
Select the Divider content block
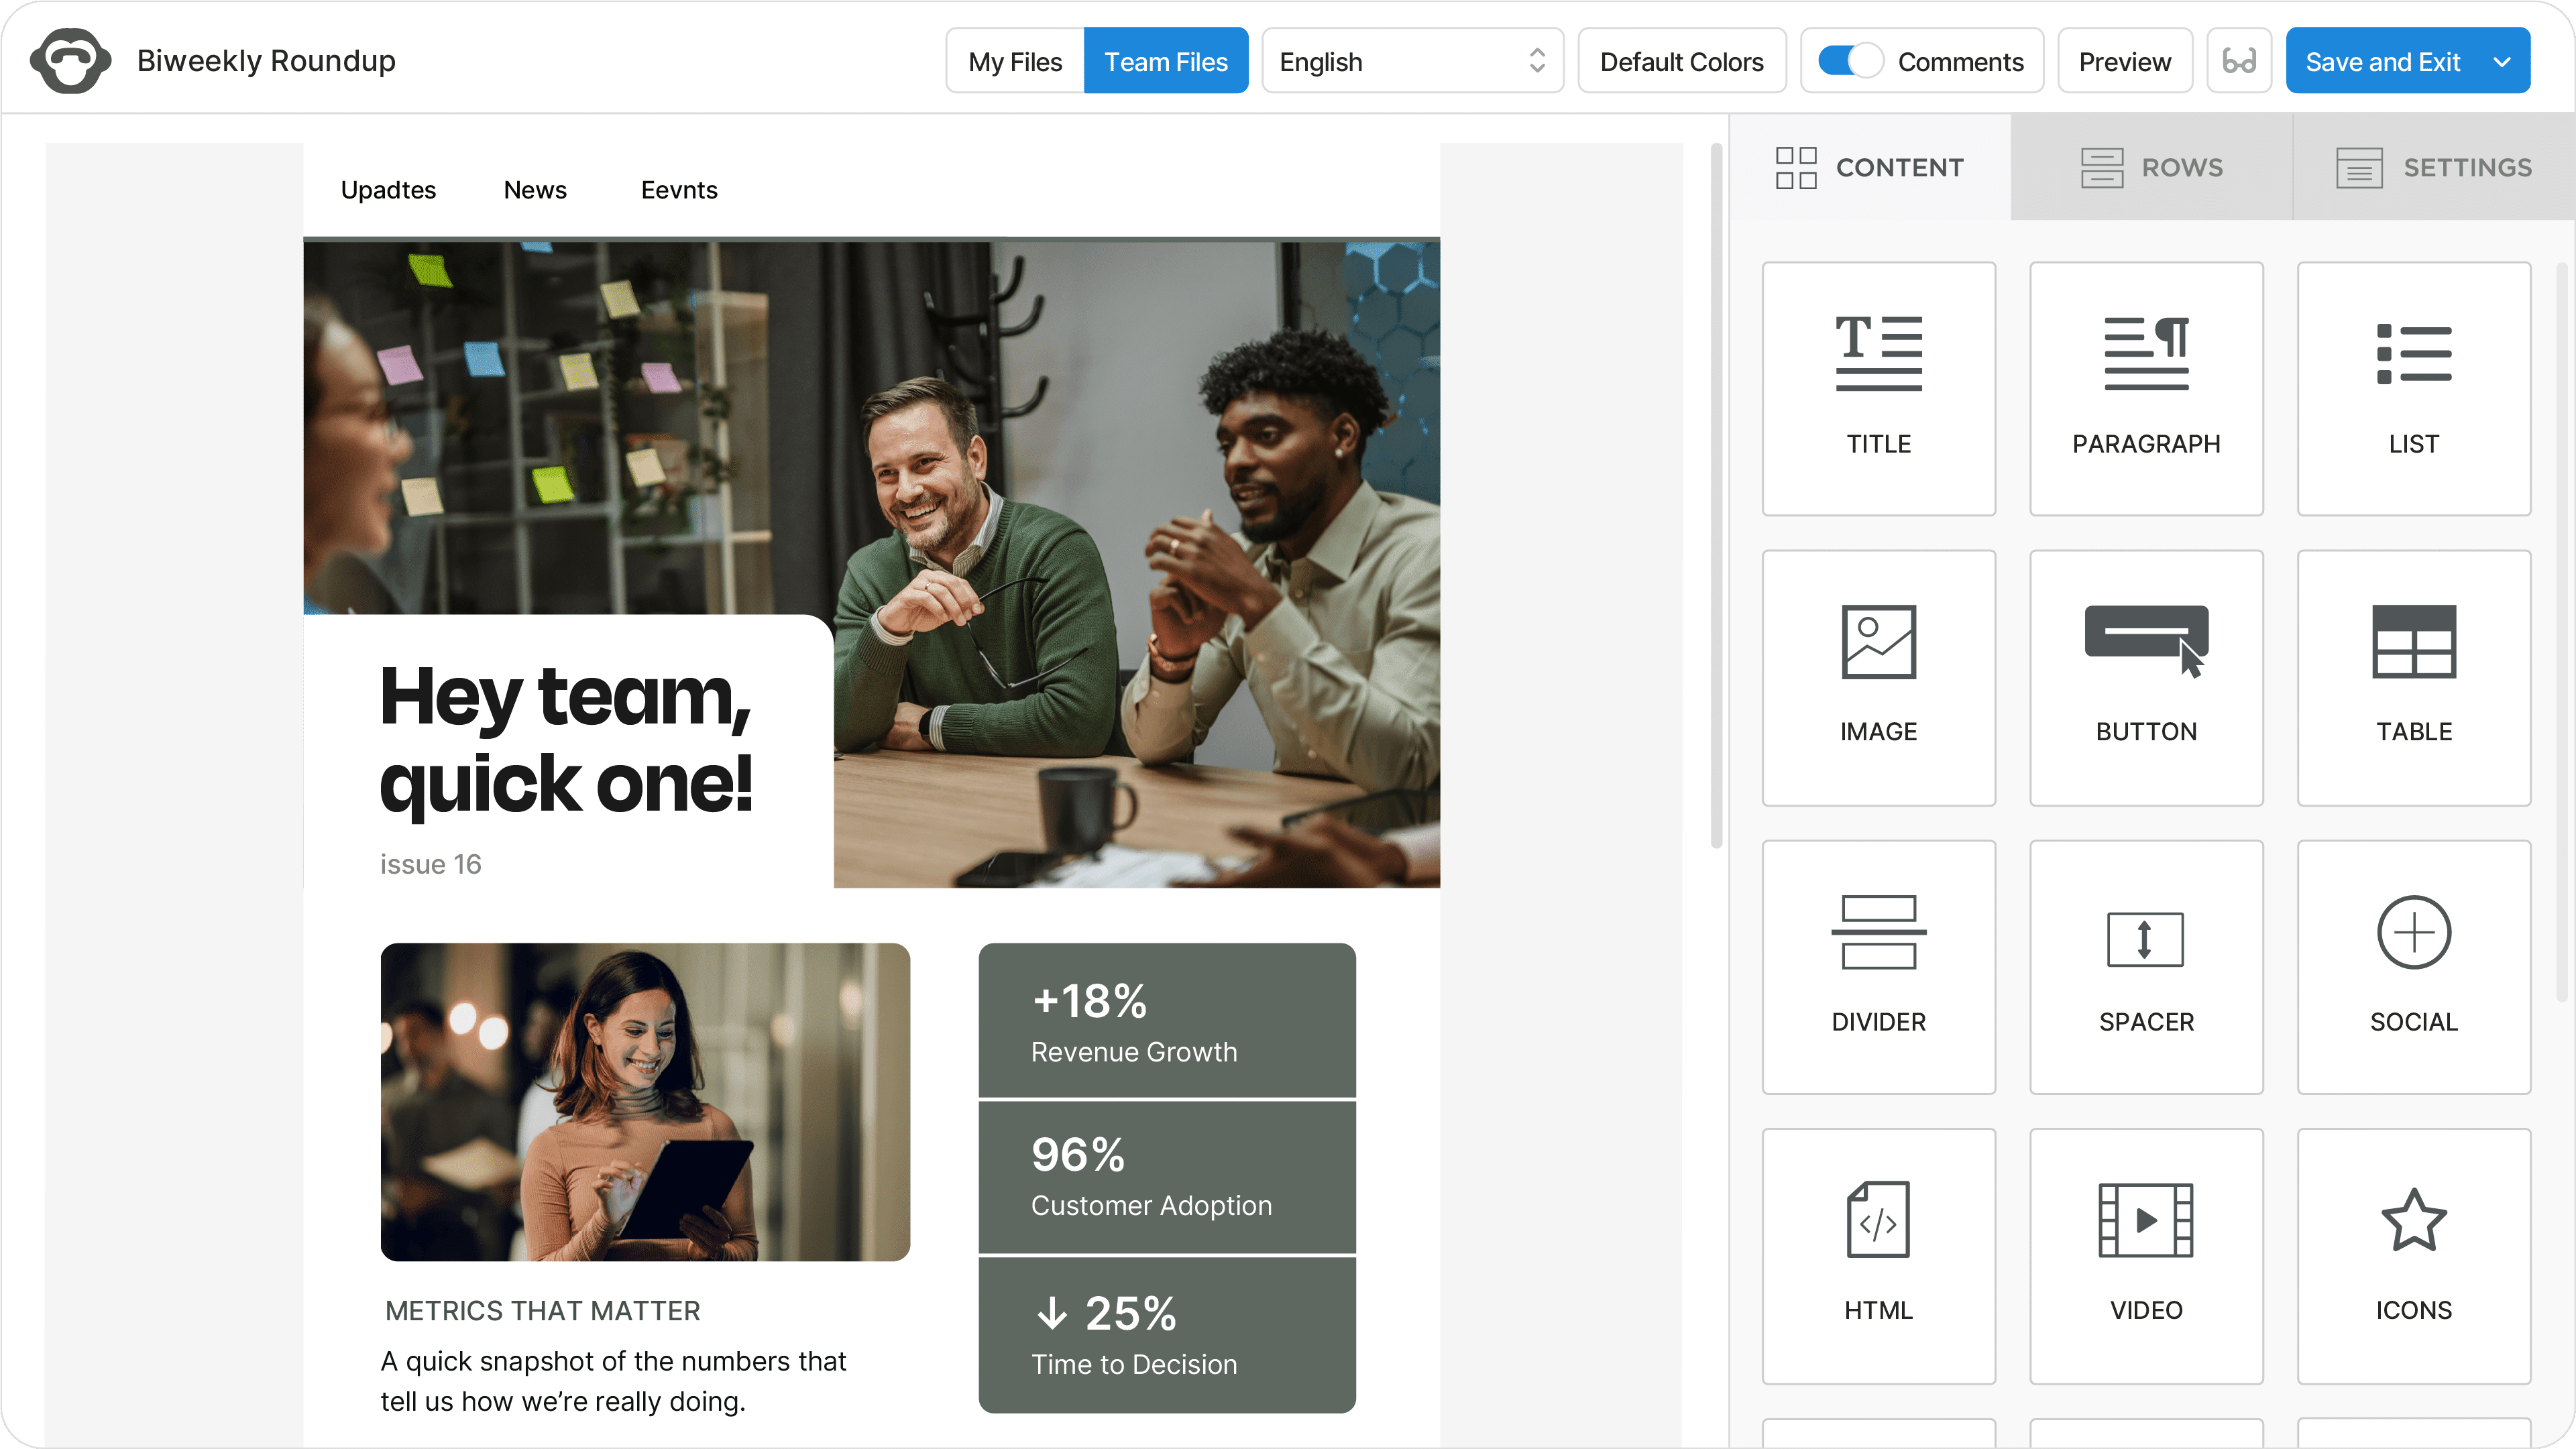click(x=1878, y=966)
